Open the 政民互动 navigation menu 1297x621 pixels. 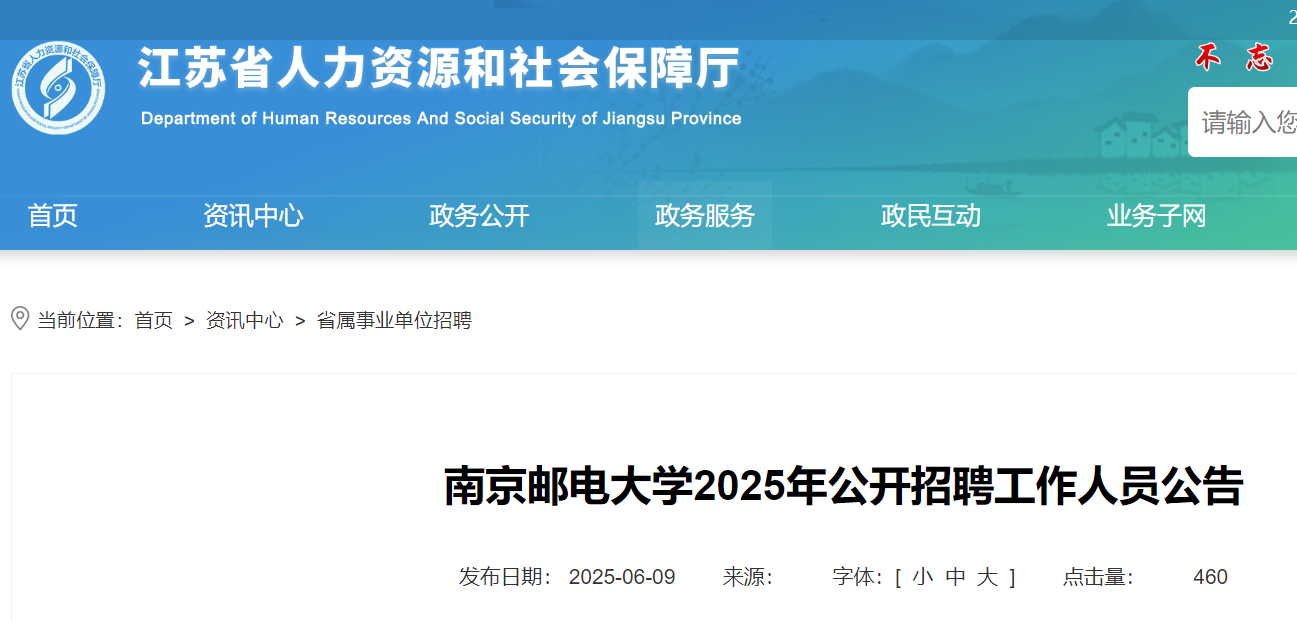931,216
